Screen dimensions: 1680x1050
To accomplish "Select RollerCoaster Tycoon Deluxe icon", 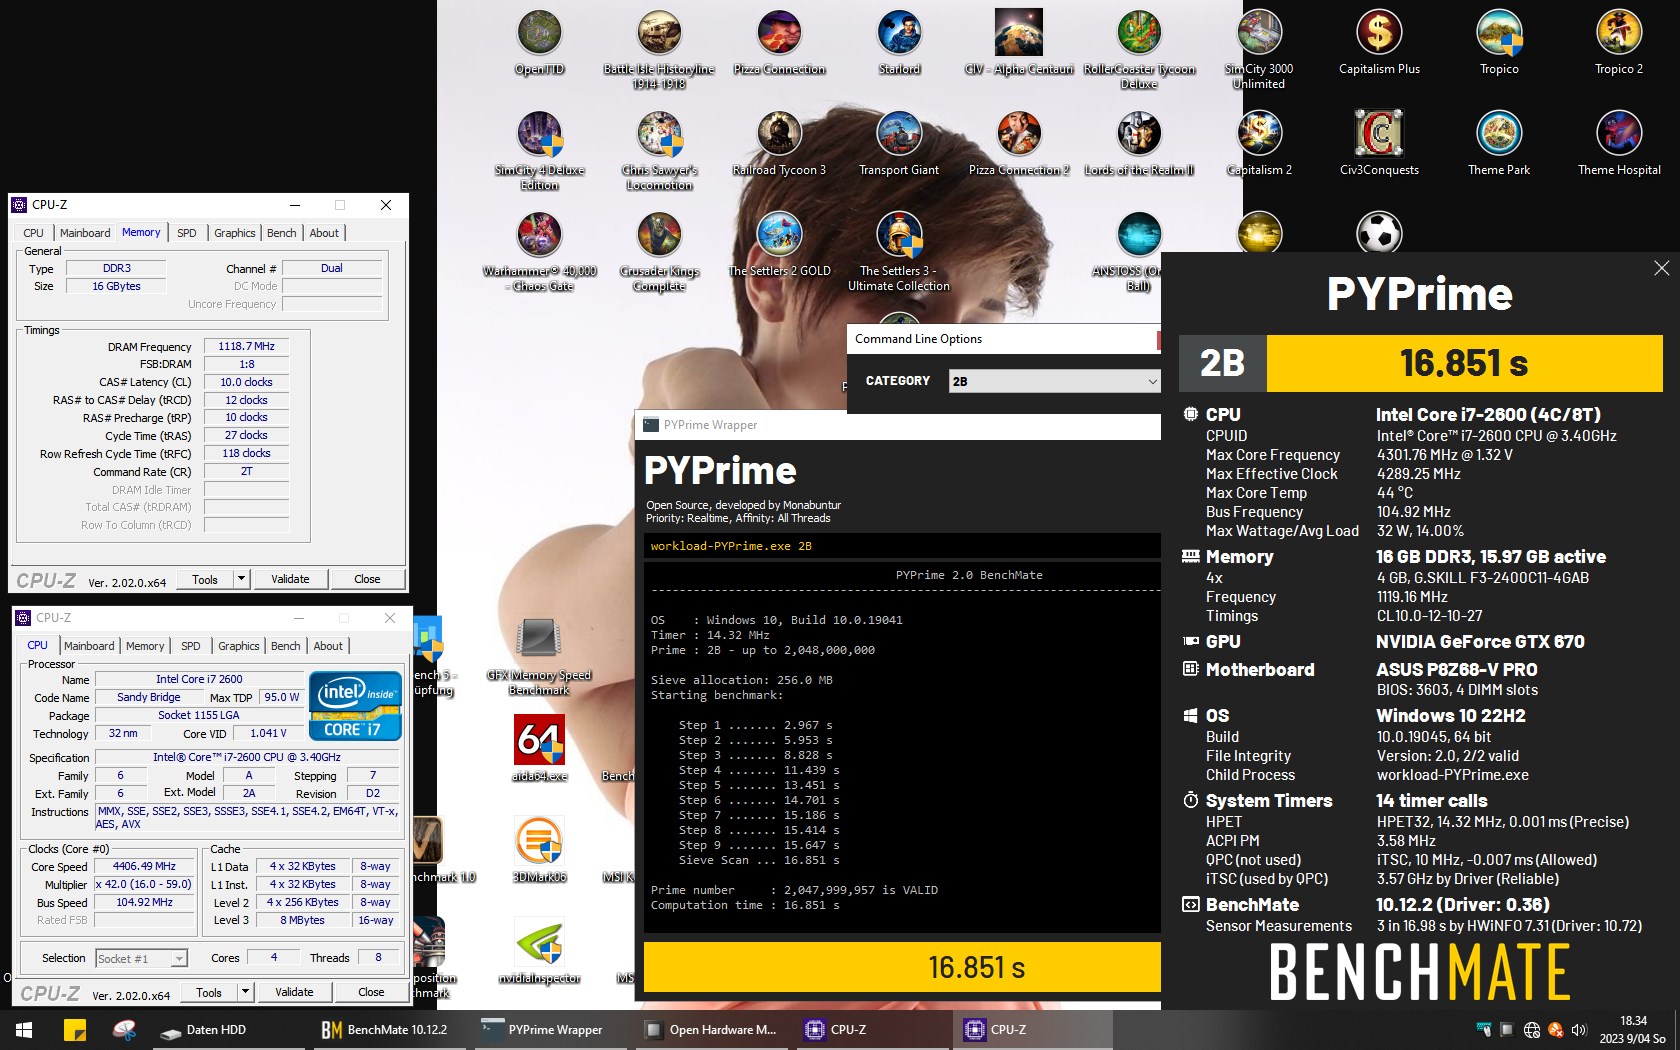I will 1139,50.
